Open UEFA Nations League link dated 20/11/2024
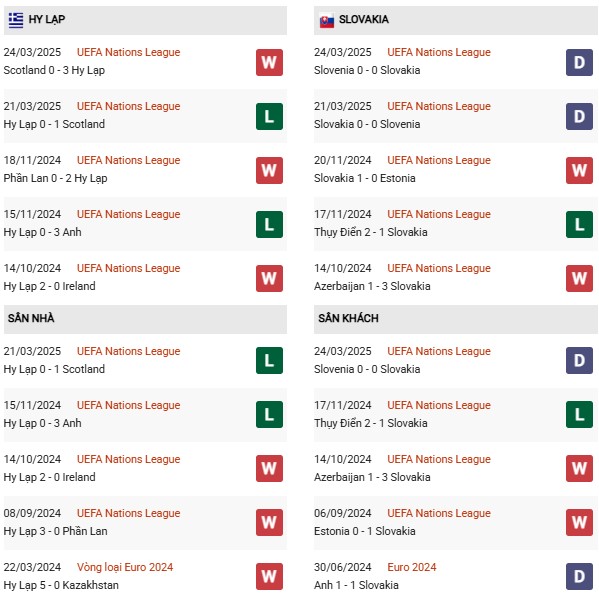The height and width of the screenshot is (599, 599). coord(439,160)
